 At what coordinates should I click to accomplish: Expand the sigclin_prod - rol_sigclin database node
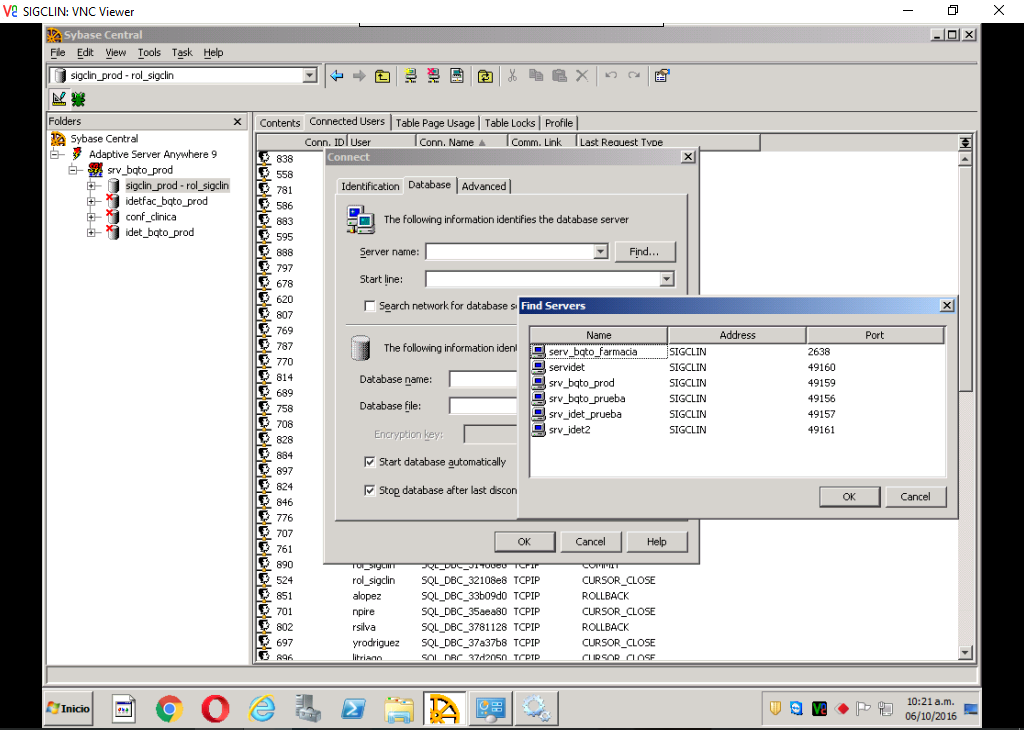[x=92, y=185]
